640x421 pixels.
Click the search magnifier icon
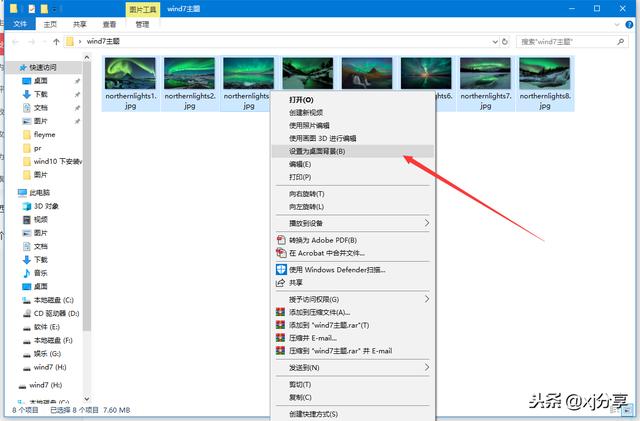point(620,42)
